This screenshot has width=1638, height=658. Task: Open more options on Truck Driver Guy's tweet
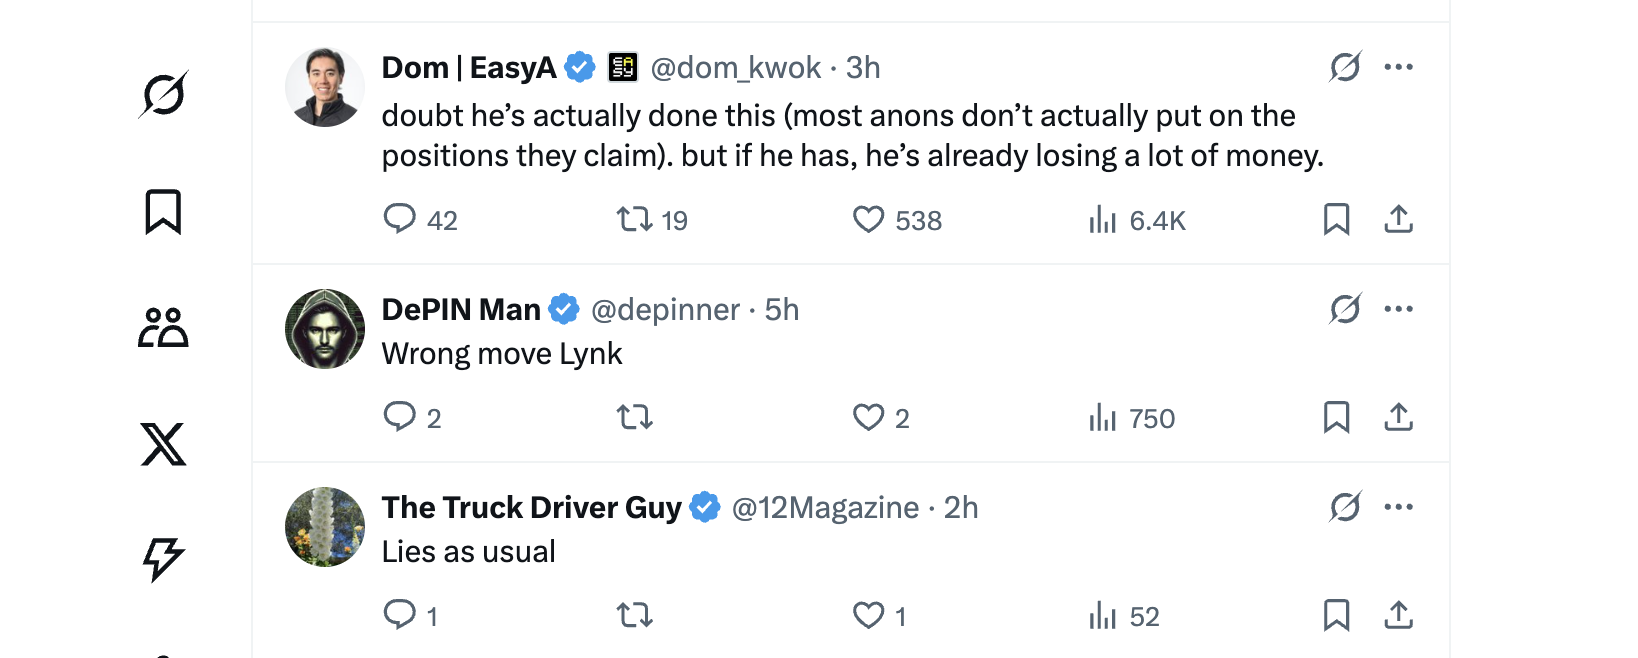tap(1398, 507)
